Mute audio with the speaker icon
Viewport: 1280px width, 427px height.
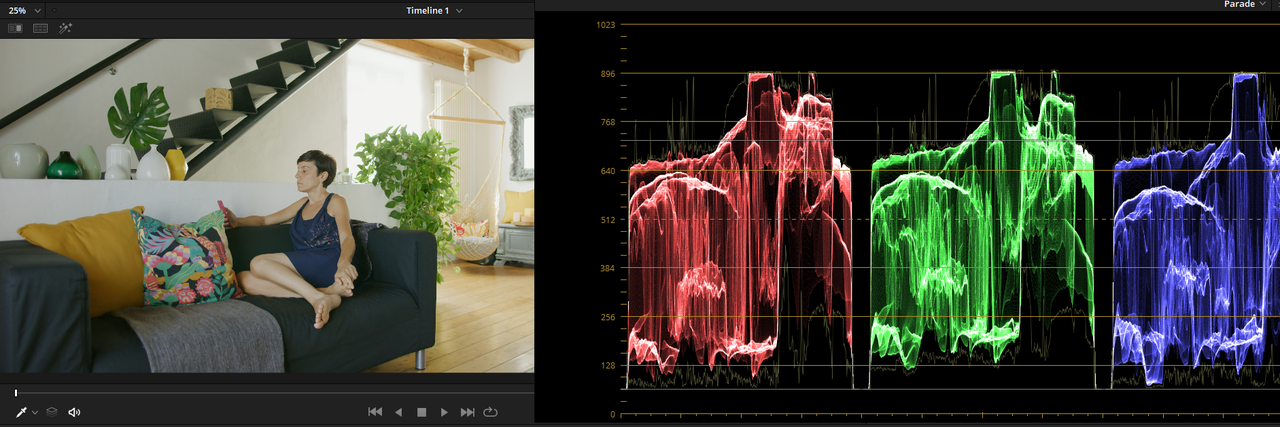[74, 412]
